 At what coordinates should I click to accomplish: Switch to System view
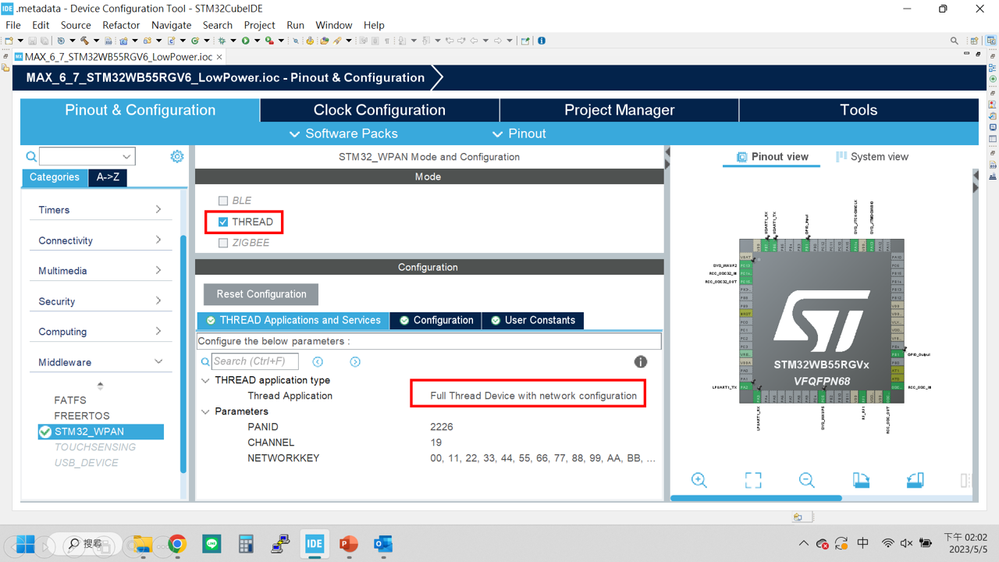click(872, 157)
